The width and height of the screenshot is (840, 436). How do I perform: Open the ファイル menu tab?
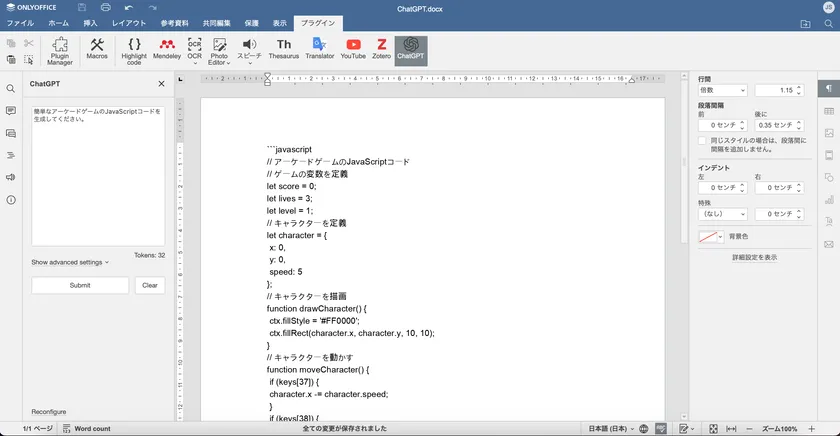tap(21, 21)
